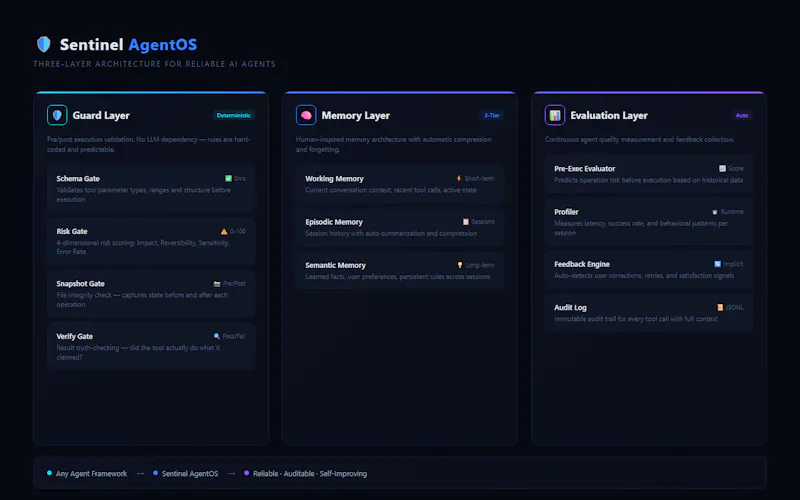800x500 pixels.
Task: Click the Three-Layer Architecture subtitle
Action: tap(155, 64)
